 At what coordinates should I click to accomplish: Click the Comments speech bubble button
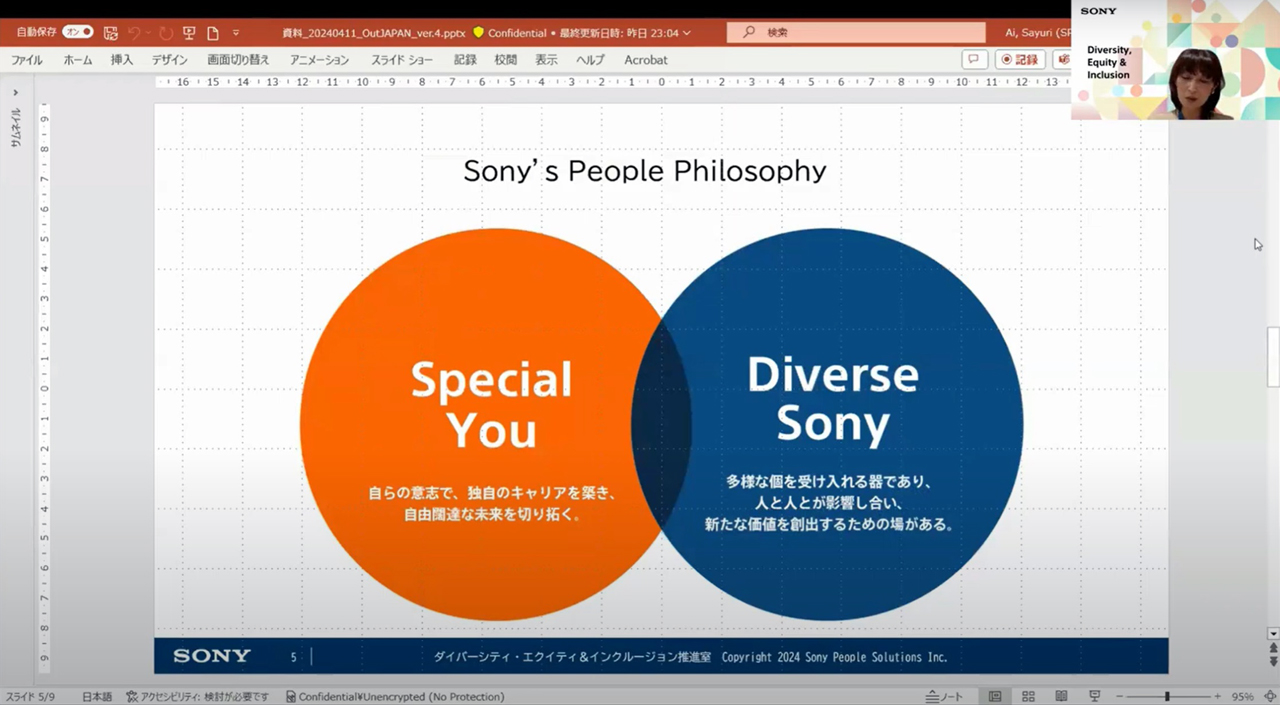974,60
